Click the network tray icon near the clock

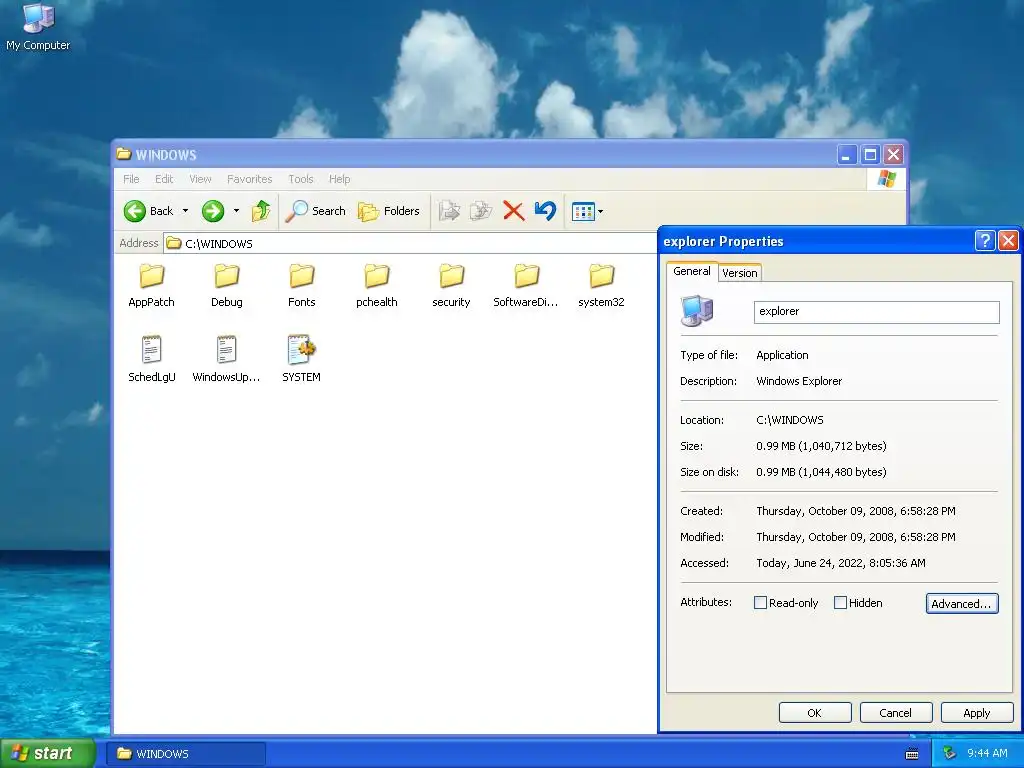click(x=950, y=753)
